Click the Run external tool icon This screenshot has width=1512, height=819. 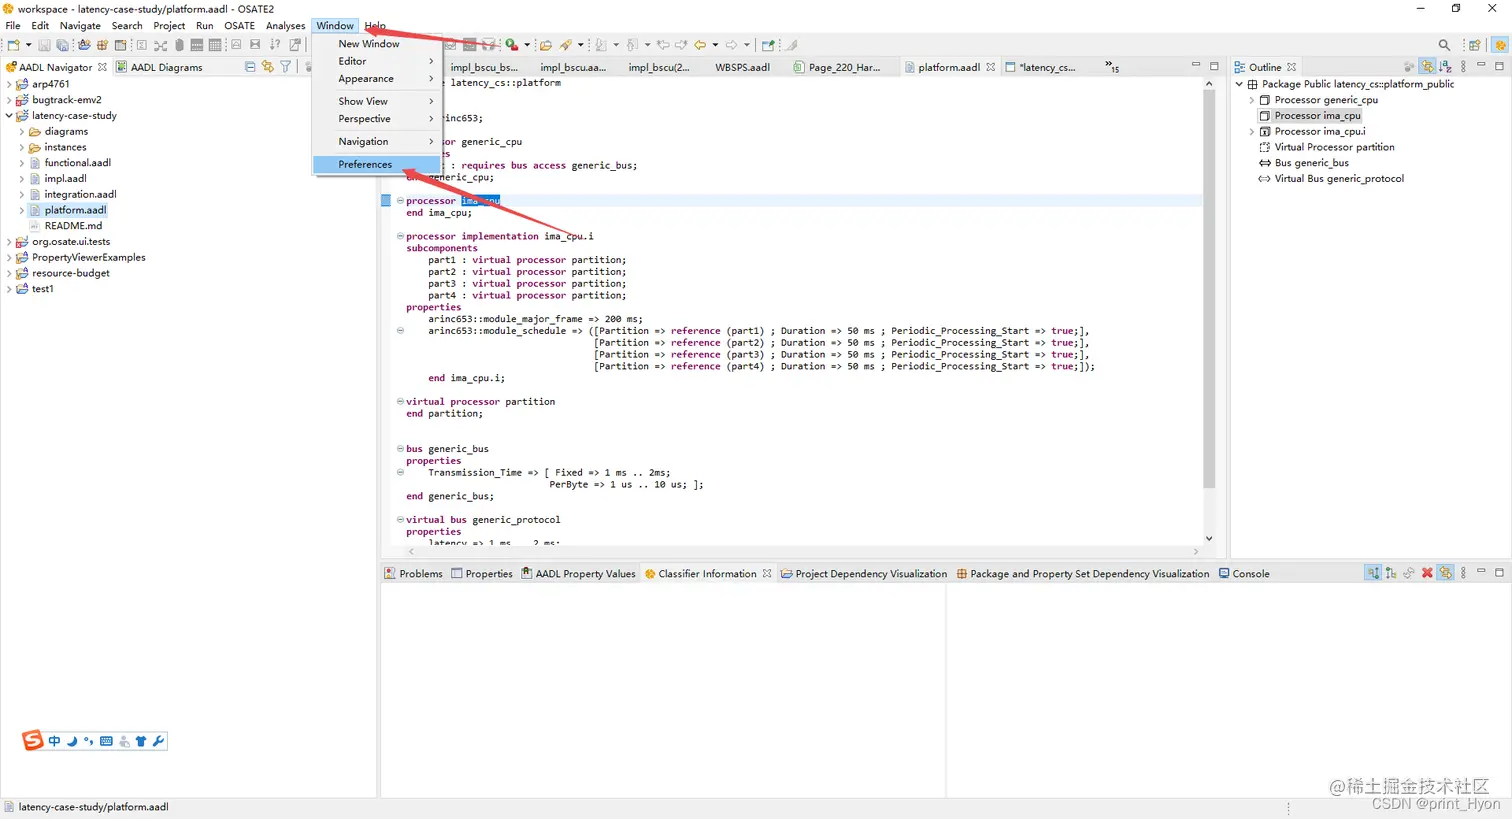point(511,45)
